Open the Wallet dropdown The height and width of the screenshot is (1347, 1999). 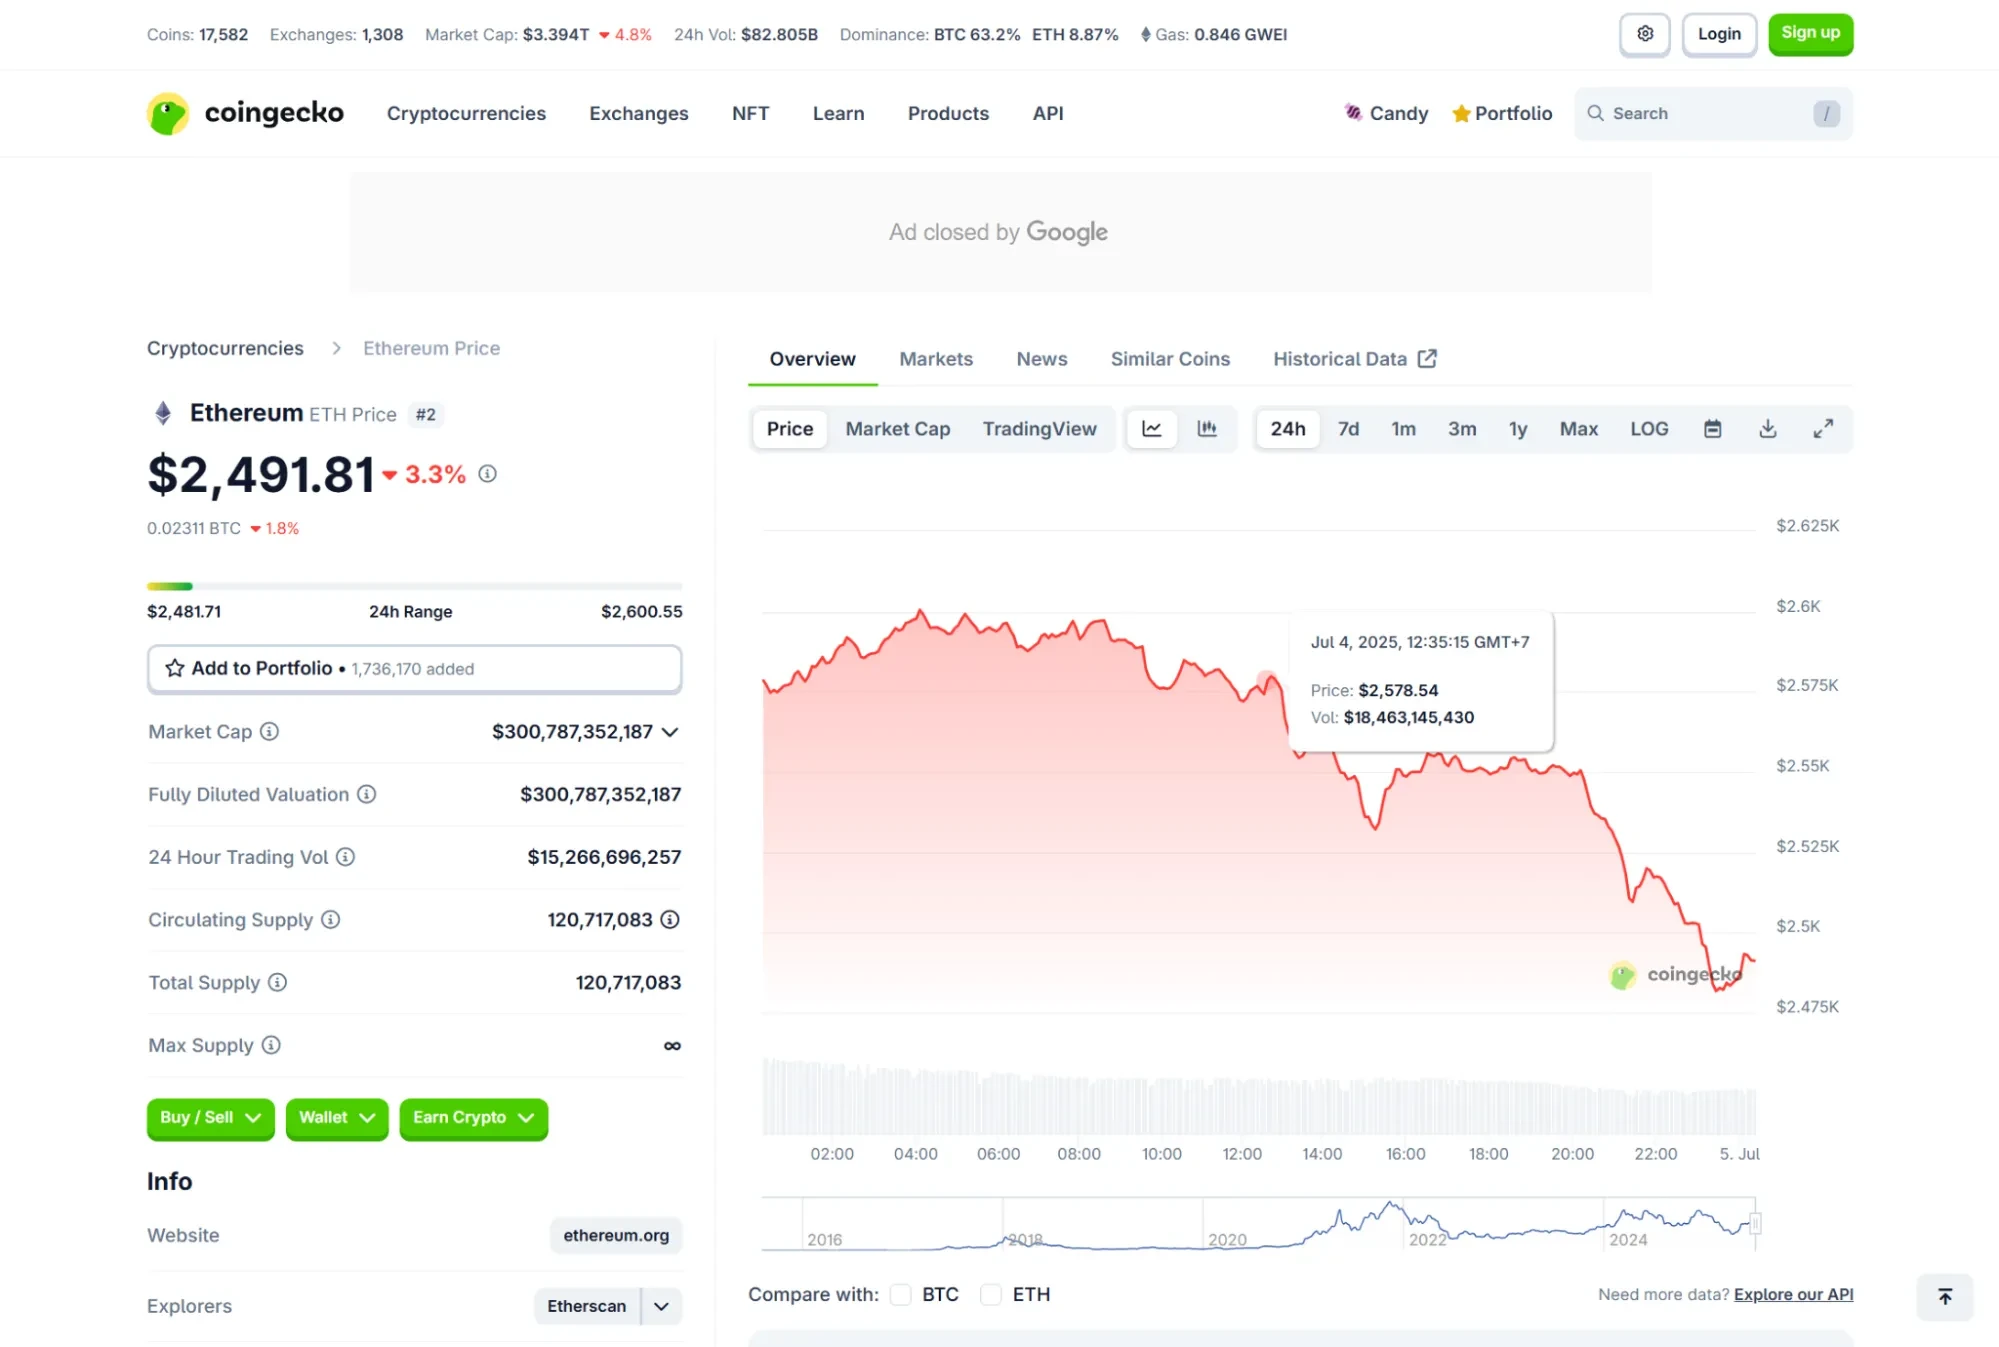336,1118
